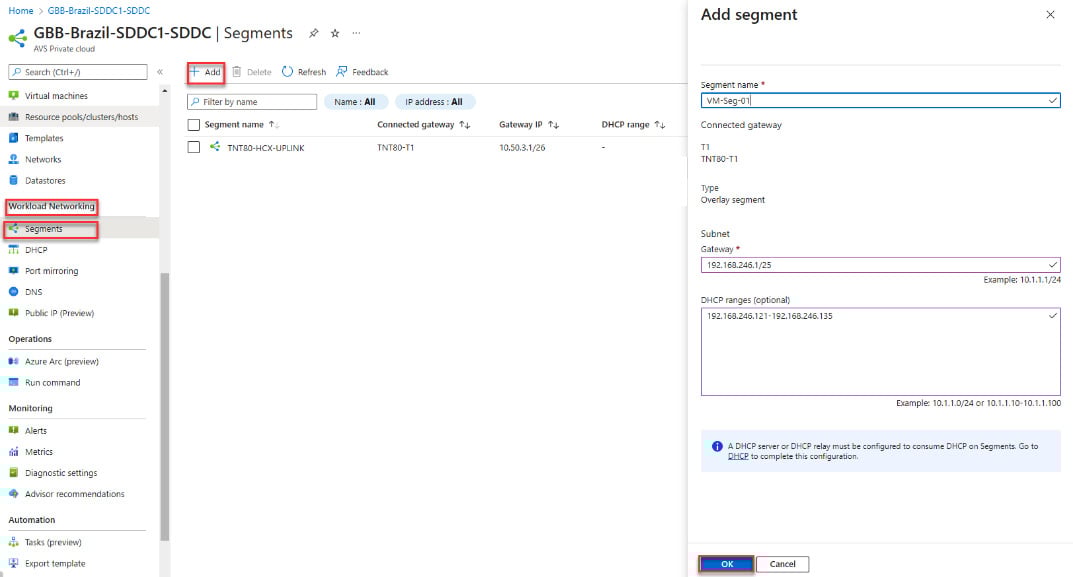Viewport: 1073px width, 577px height.
Task: Click the Networks icon
Action: coord(14,159)
